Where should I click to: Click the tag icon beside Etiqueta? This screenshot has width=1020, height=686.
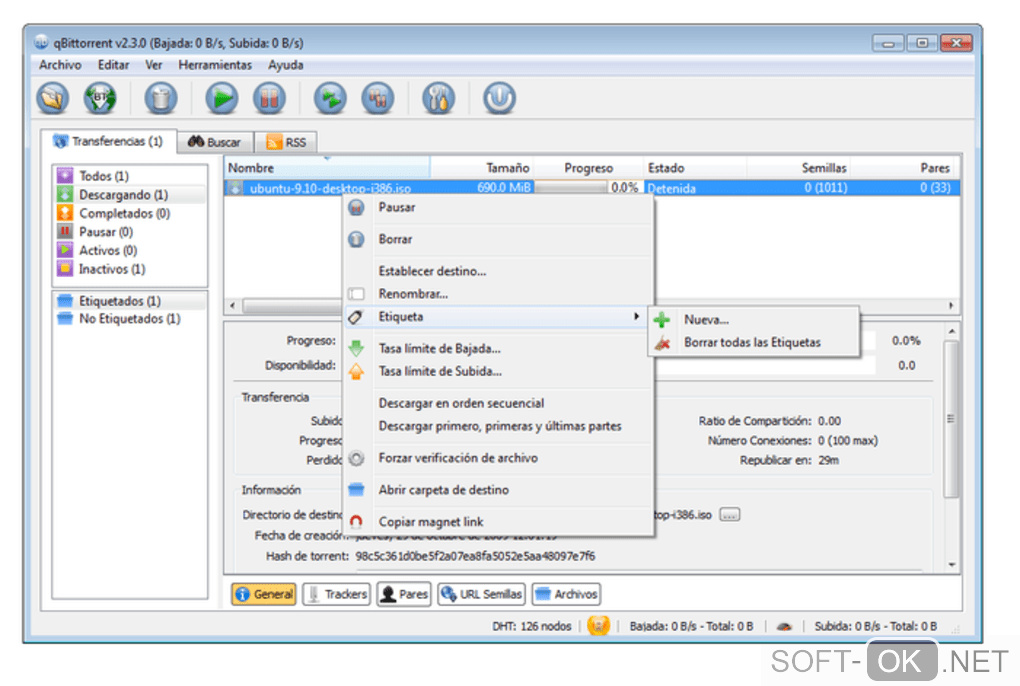(x=355, y=317)
